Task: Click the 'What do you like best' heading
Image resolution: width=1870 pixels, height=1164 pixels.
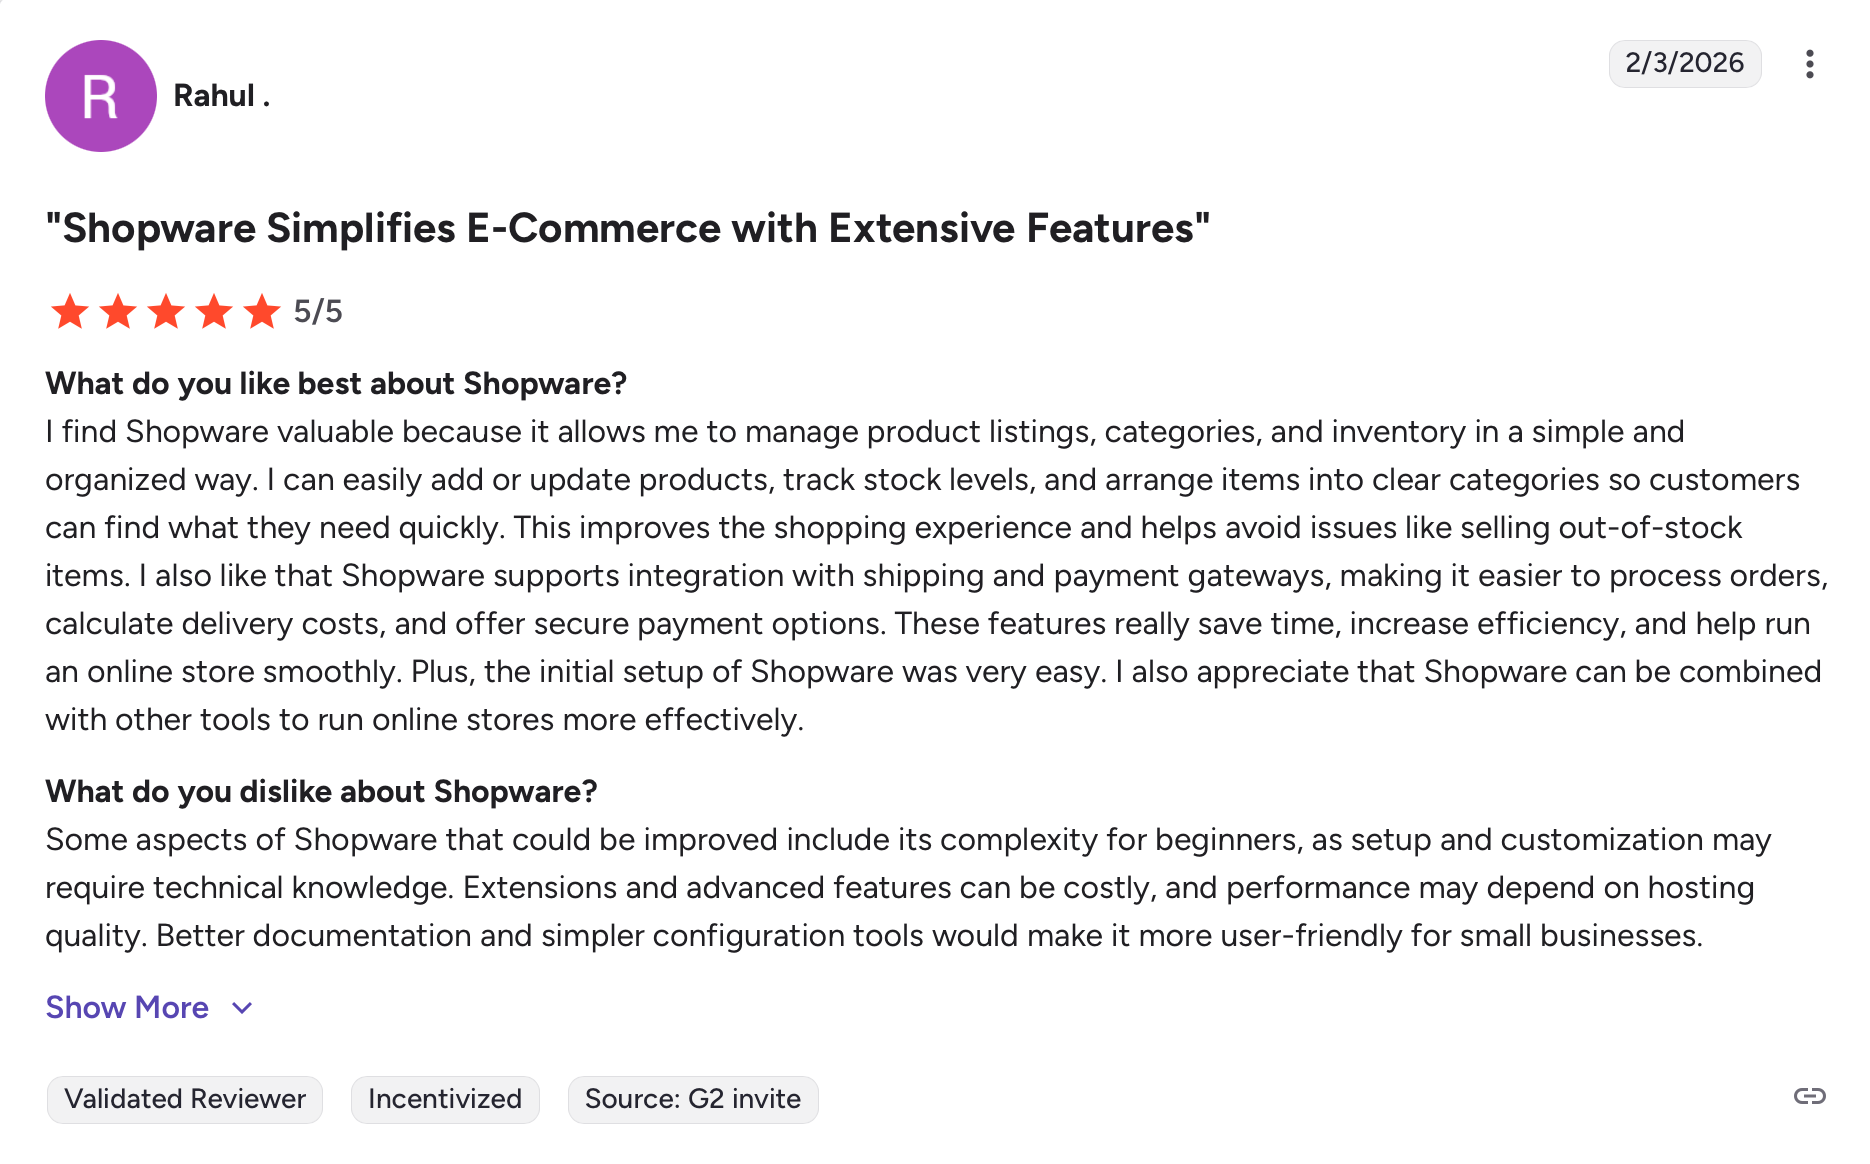Action: pos(336,384)
